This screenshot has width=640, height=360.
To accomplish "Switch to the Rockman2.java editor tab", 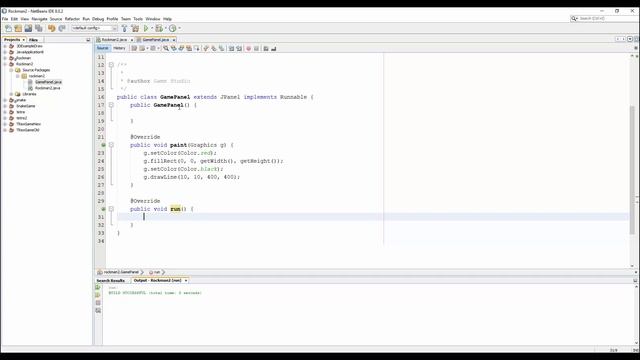I will pyautogui.click(x=114, y=40).
